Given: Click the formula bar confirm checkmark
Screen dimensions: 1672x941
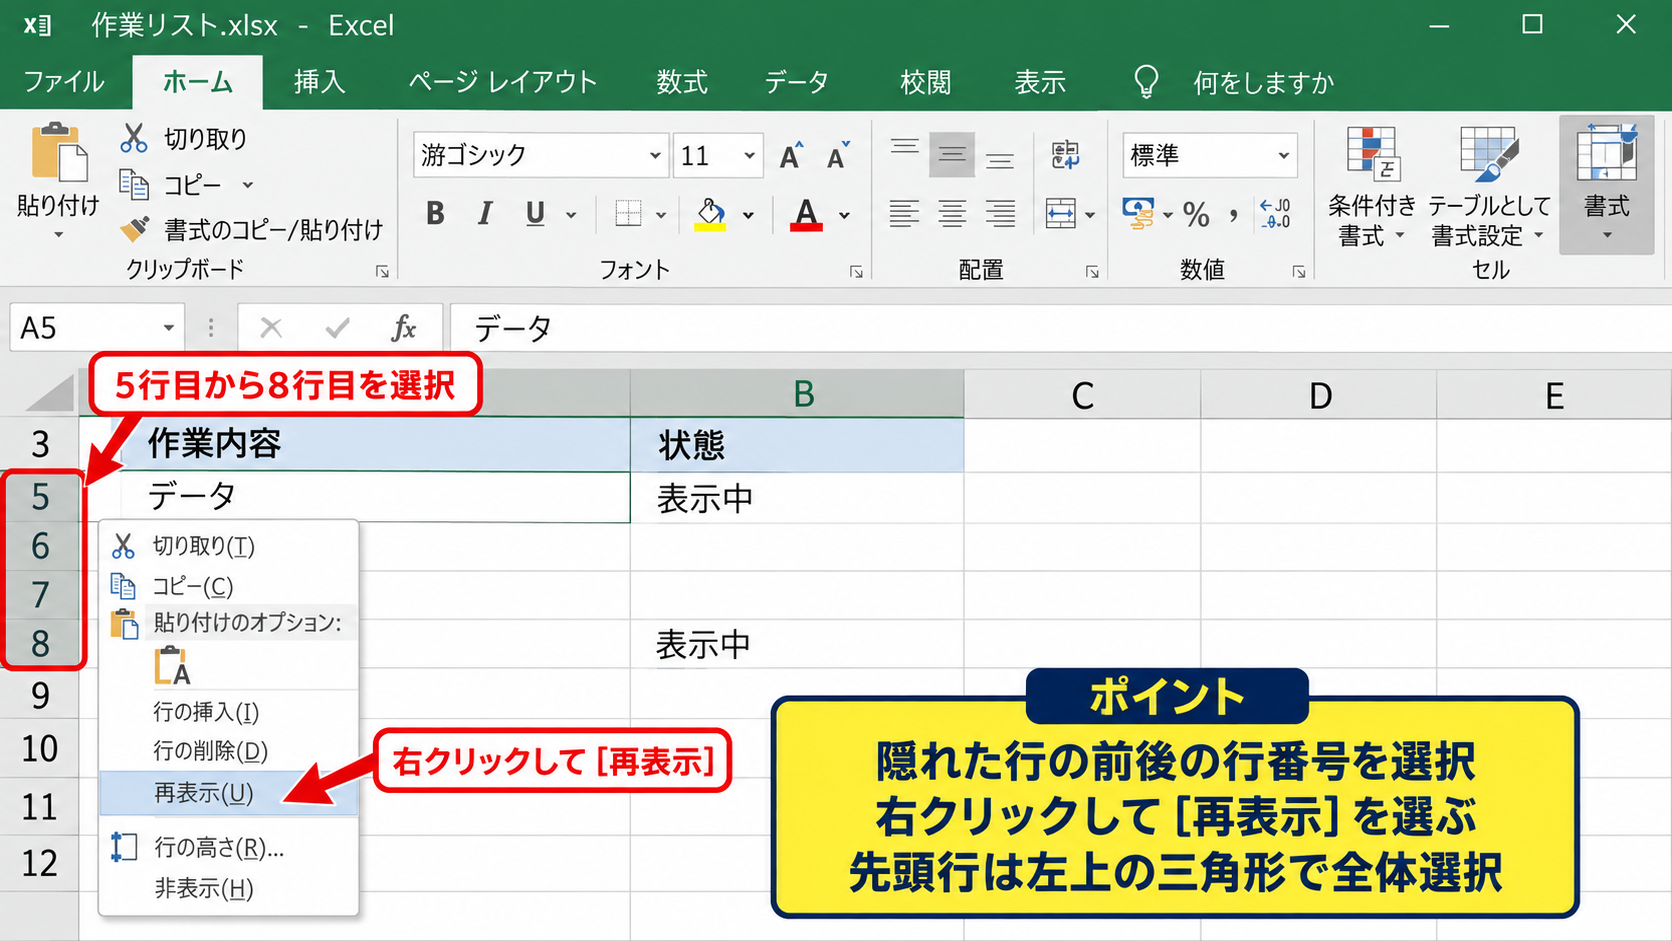Looking at the screenshot, I should click(x=338, y=328).
